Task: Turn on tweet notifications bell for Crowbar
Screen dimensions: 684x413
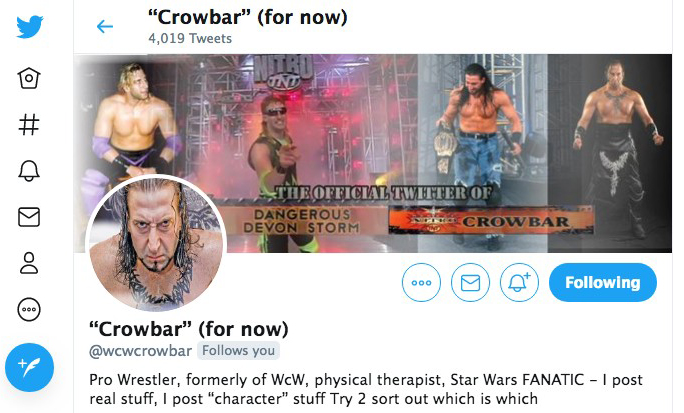Action: [519, 282]
